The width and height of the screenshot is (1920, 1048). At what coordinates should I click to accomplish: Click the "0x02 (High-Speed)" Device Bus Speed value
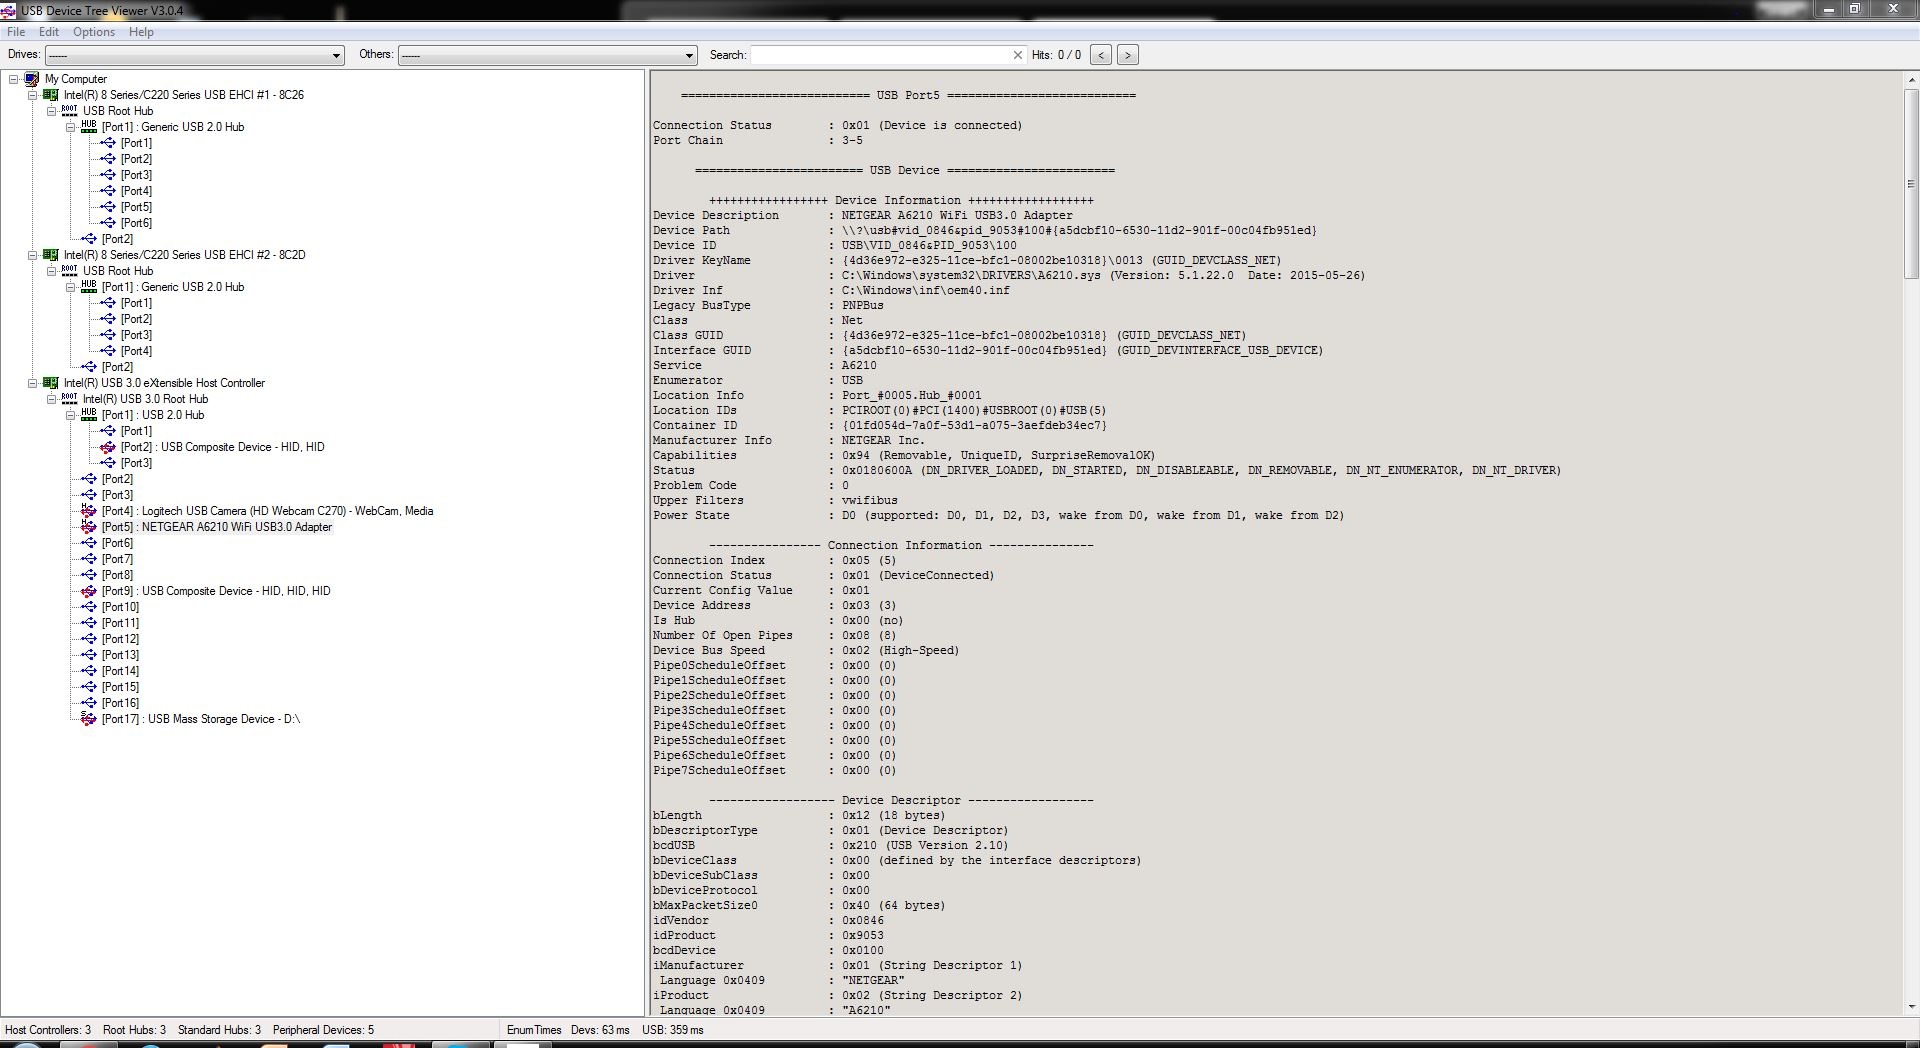[900, 651]
